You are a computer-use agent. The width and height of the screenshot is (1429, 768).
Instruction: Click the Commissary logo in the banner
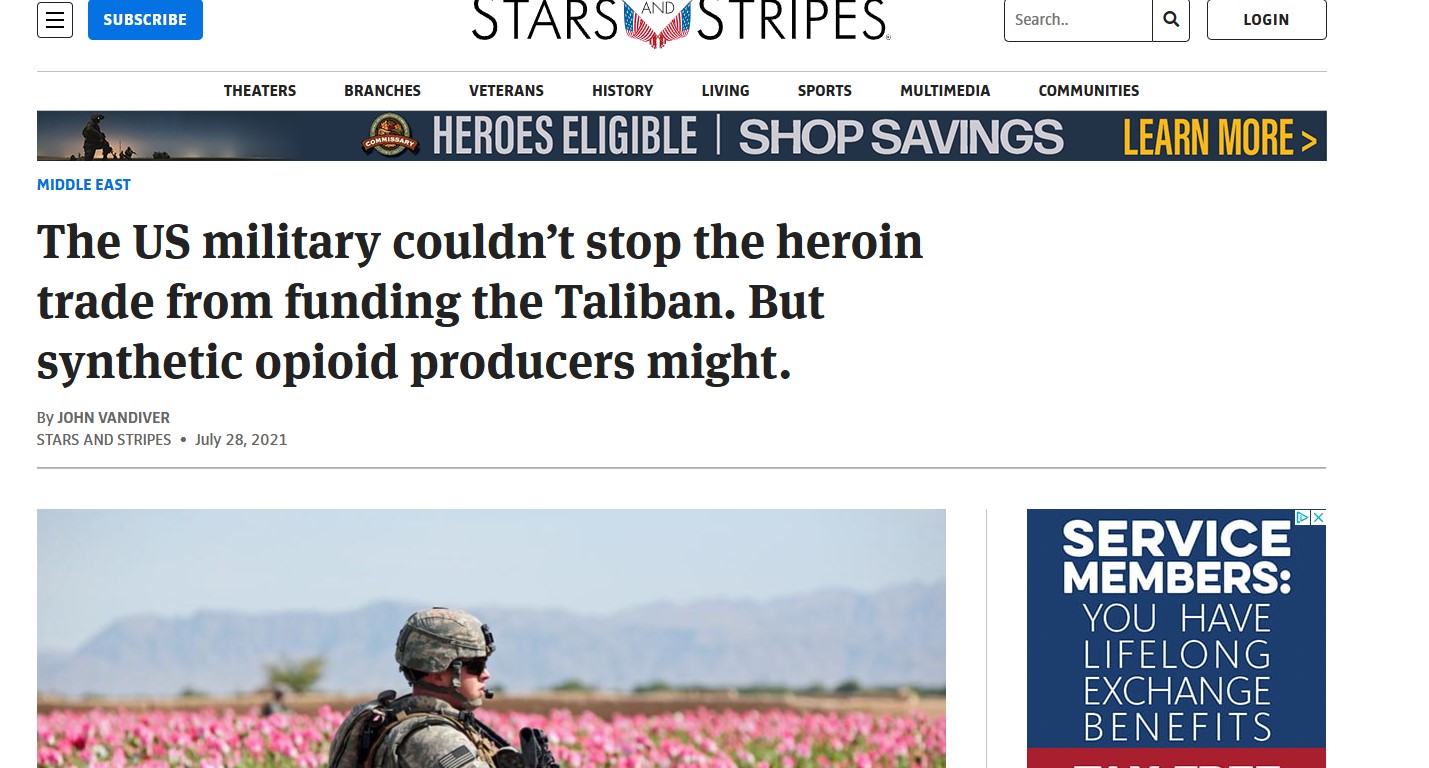[390, 137]
